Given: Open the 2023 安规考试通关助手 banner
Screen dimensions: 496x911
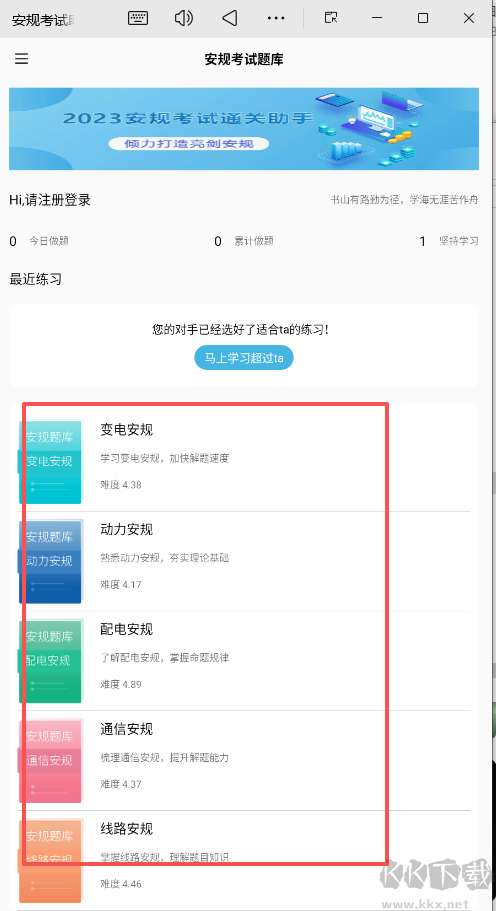Looking at the screenshot, I should [244, 128].
